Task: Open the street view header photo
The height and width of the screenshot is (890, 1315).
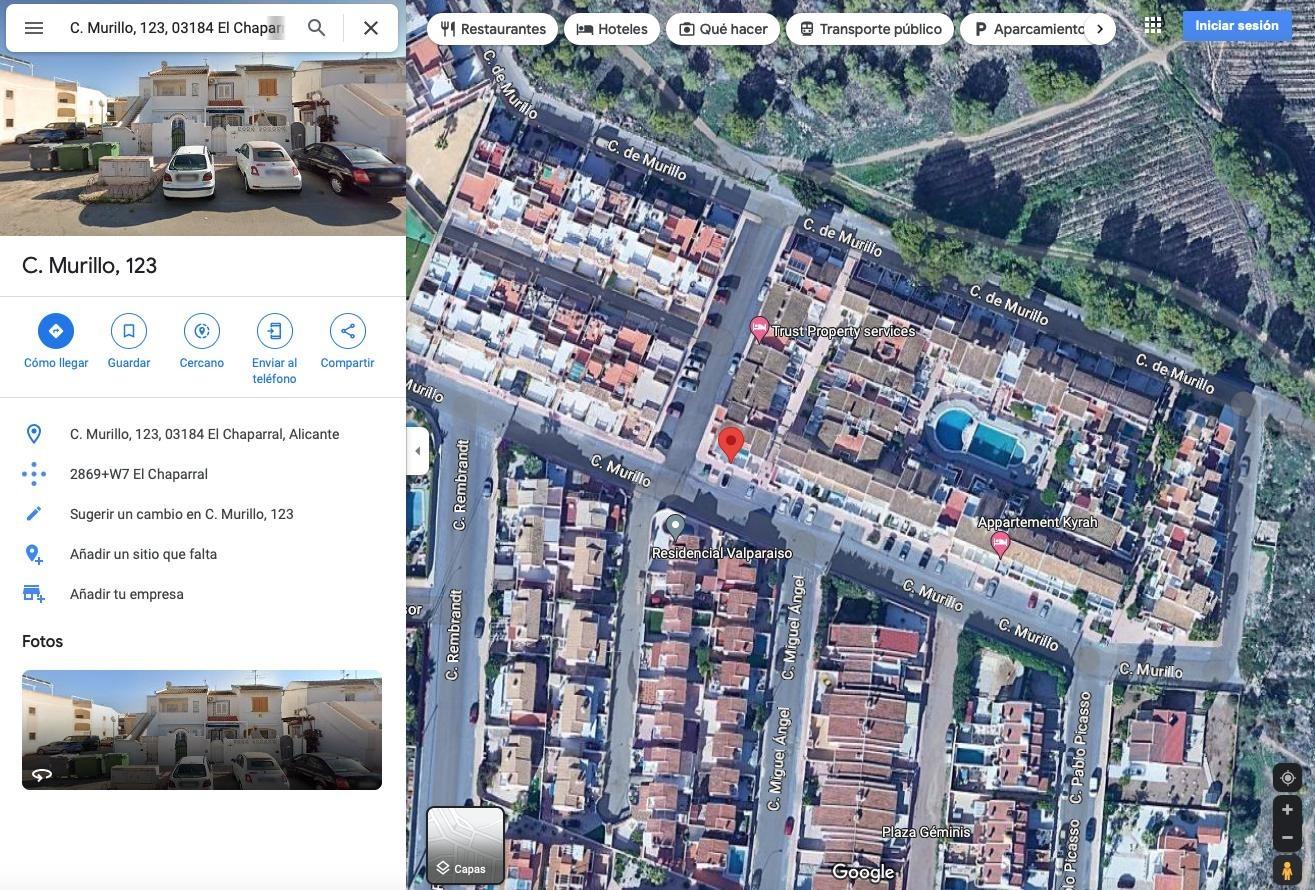Action: click(203, 145)
